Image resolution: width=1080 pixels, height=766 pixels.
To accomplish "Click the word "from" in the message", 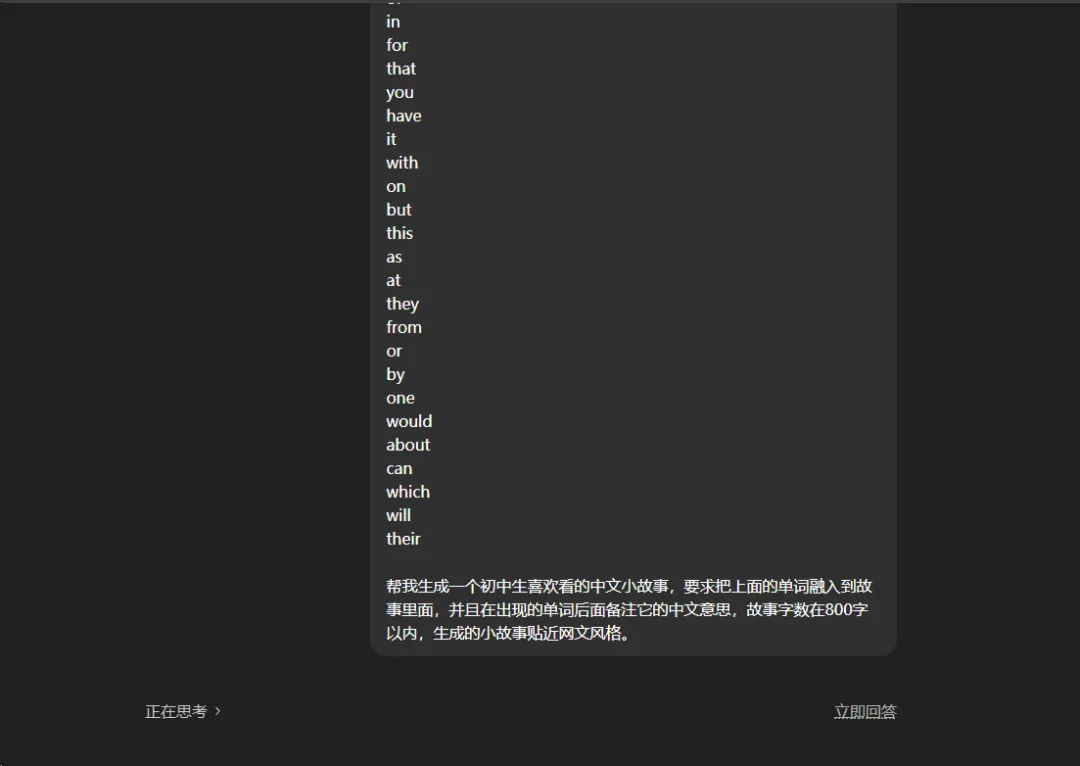I will point(404,327).
